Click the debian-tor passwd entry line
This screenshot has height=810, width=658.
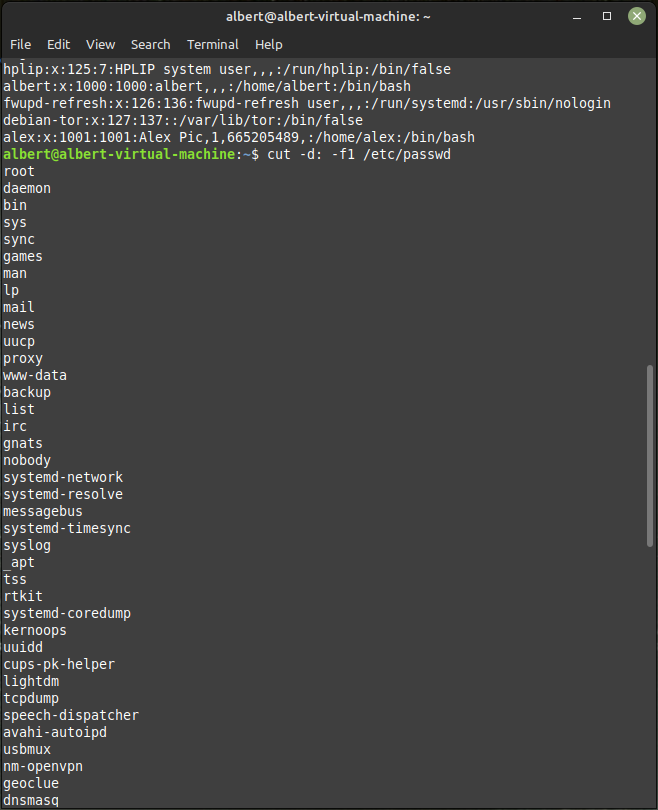pyautogui.click(x=183, y=120)
